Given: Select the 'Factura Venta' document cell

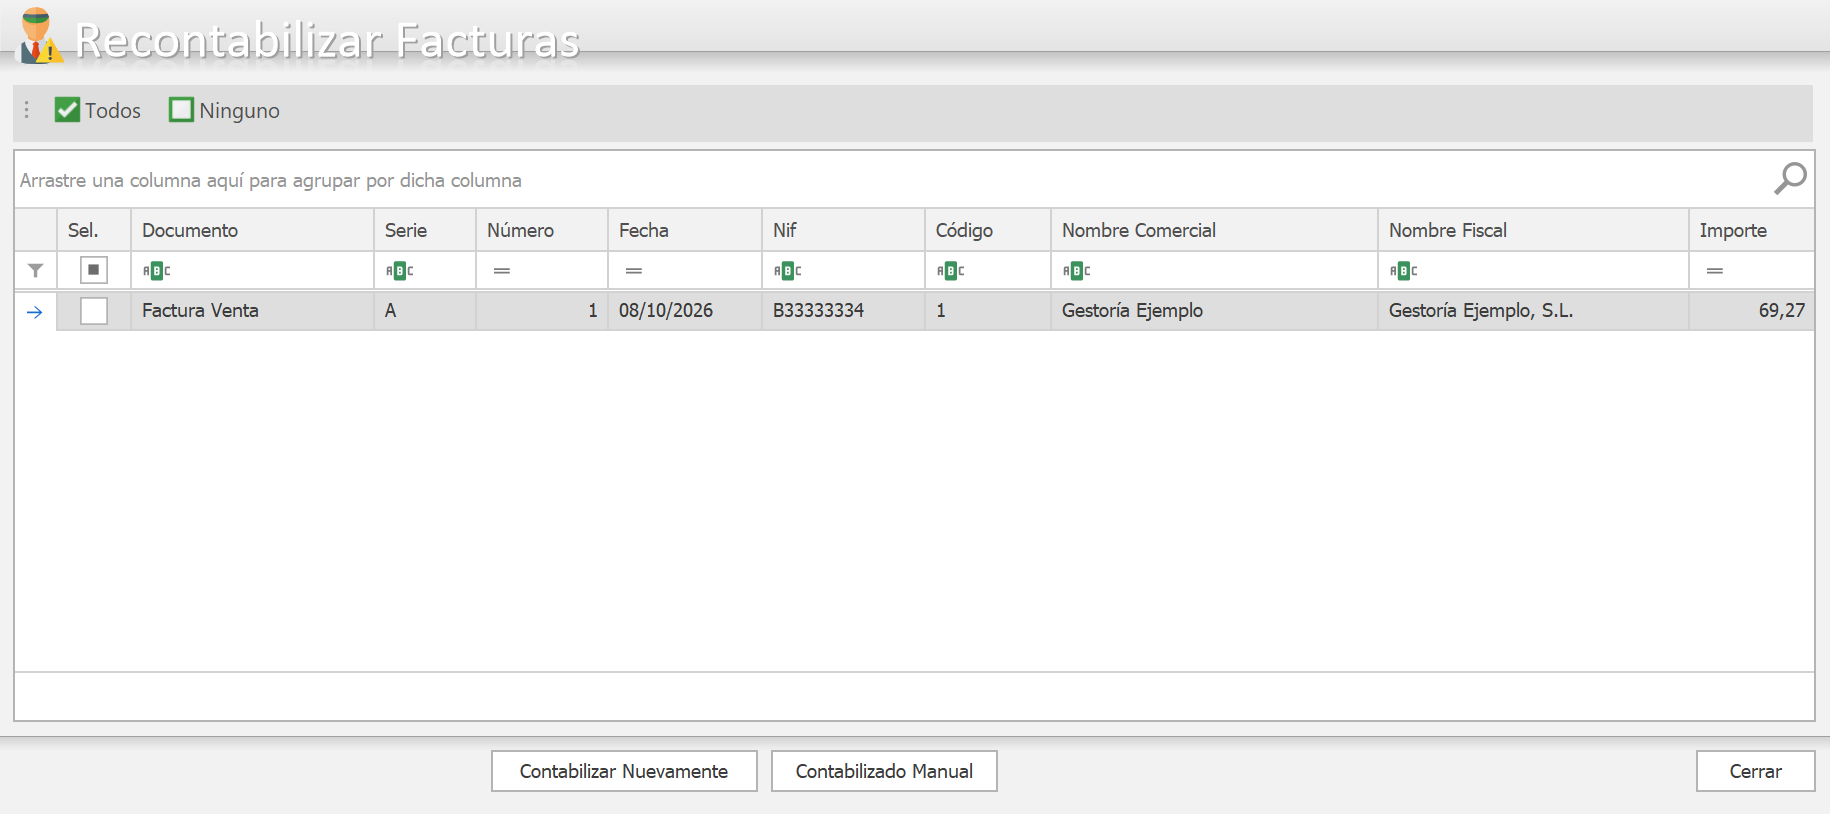Looking at the screenshot, I should tap(252, 311).
